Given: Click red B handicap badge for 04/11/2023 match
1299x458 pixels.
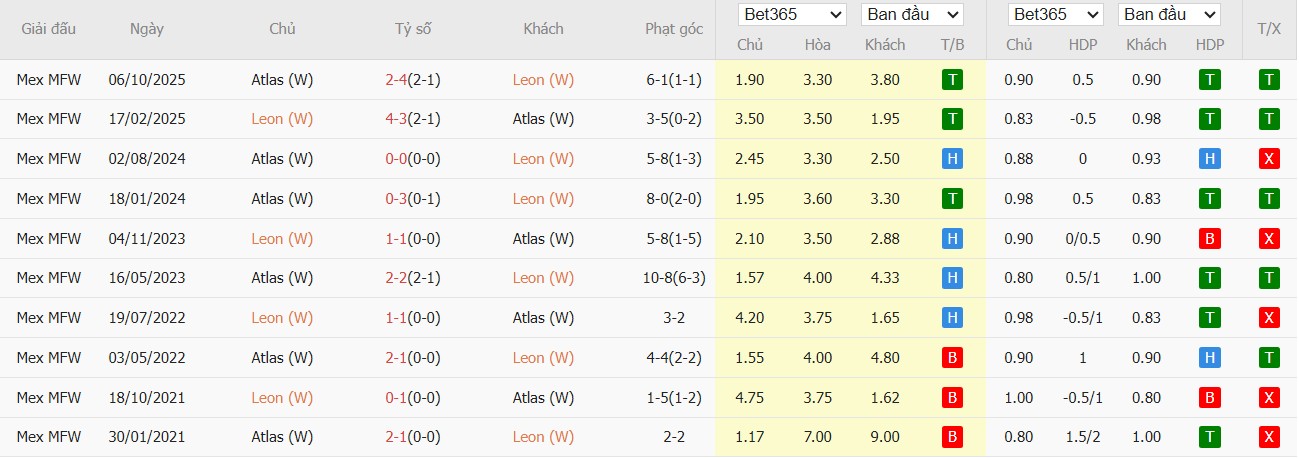Looking at the screenshot, I should point(1210,239).
